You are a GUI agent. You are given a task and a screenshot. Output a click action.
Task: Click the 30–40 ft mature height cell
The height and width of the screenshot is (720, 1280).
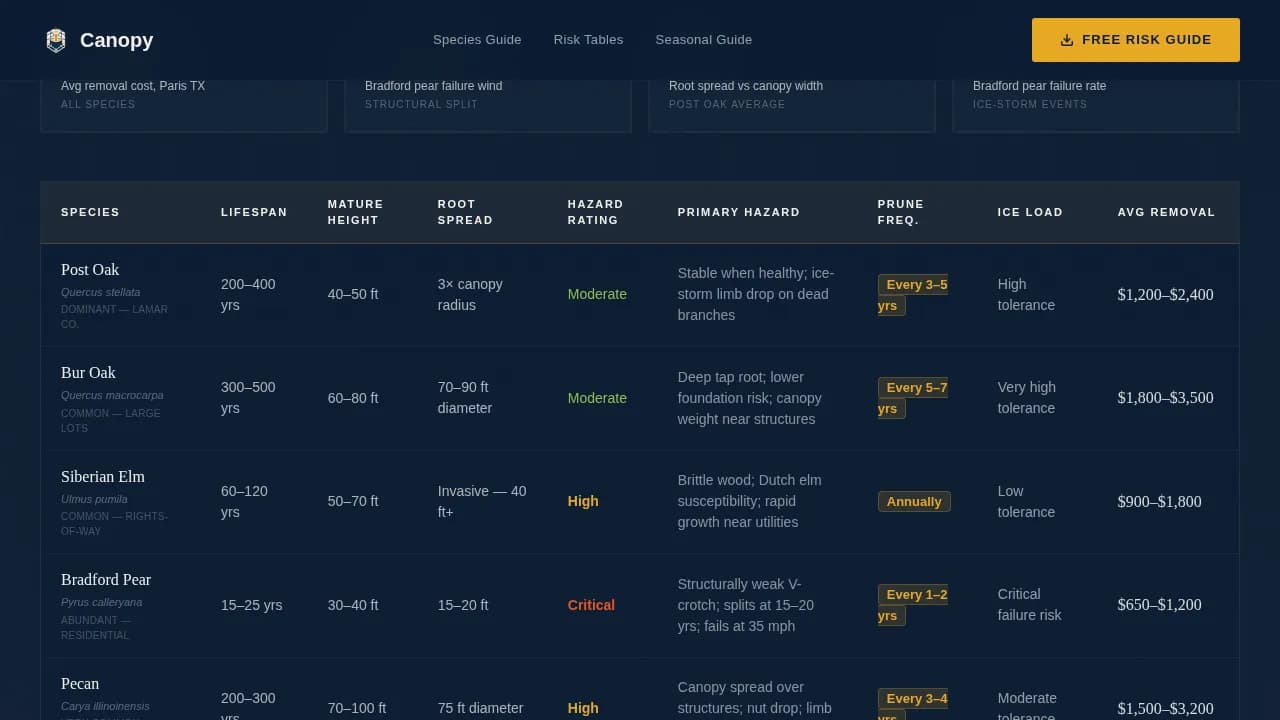pos(353,605)
